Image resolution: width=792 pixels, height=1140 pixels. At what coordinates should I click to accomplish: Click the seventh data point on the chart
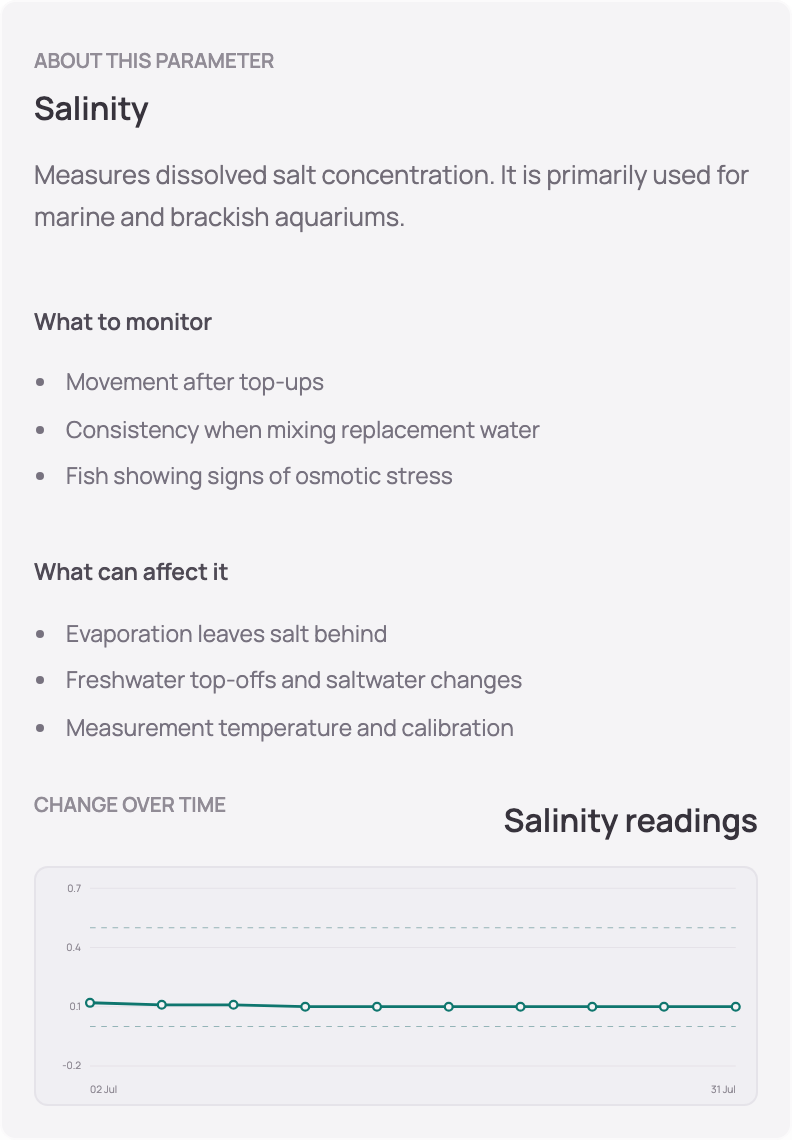520,1007
